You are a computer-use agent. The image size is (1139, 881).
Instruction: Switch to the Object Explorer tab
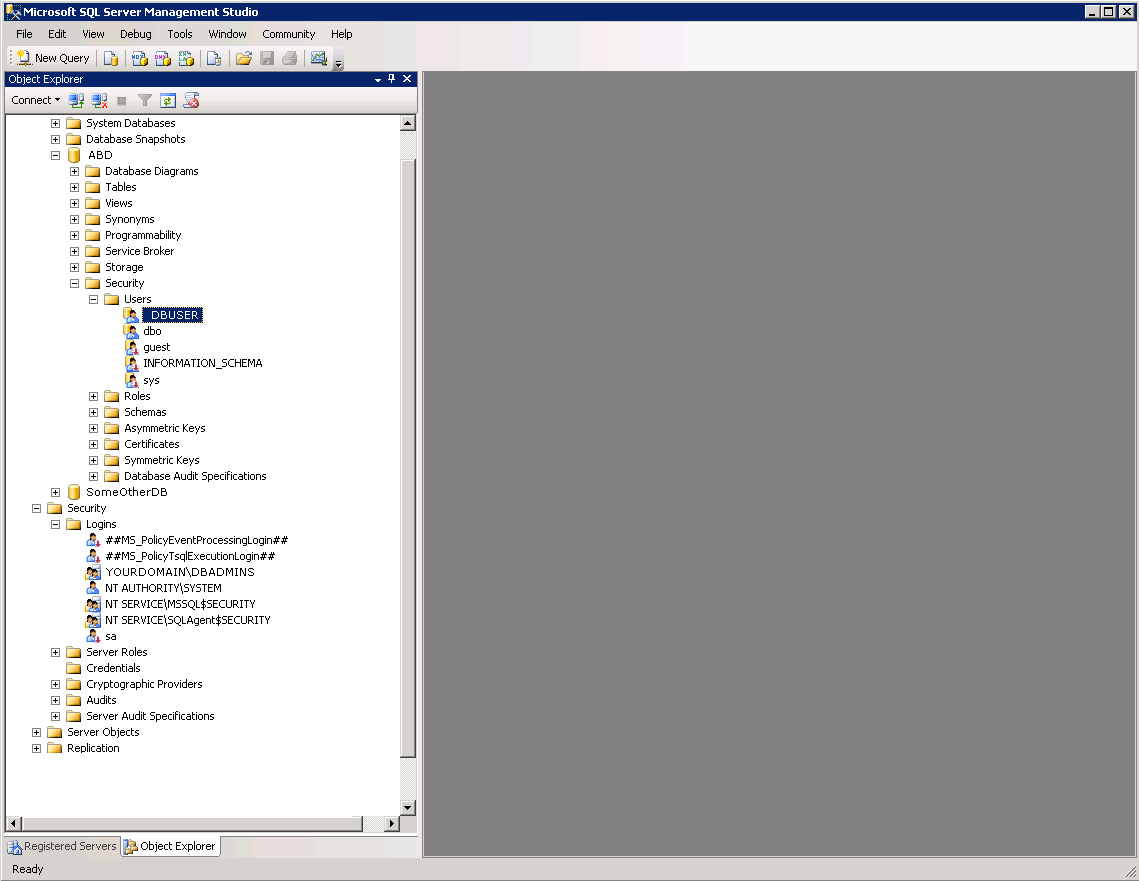pos(170,846)
